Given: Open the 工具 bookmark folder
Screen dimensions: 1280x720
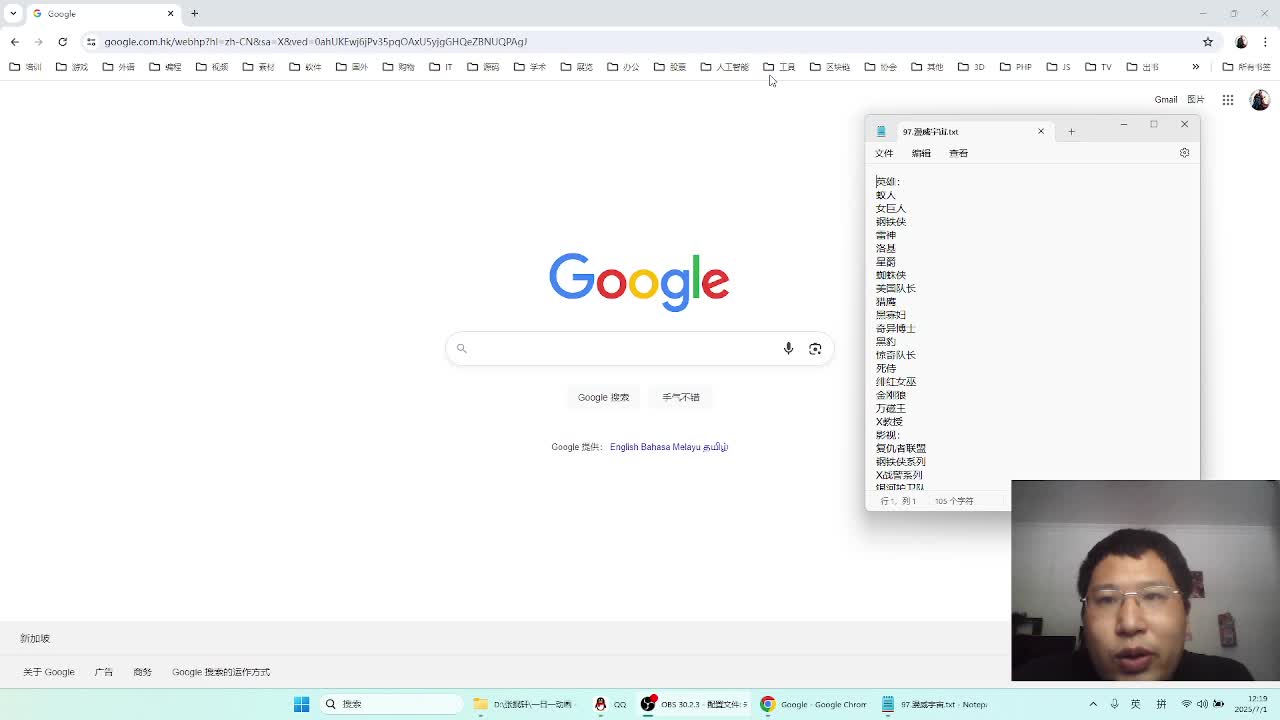Looking at the screenshot, I should point(779,67).
